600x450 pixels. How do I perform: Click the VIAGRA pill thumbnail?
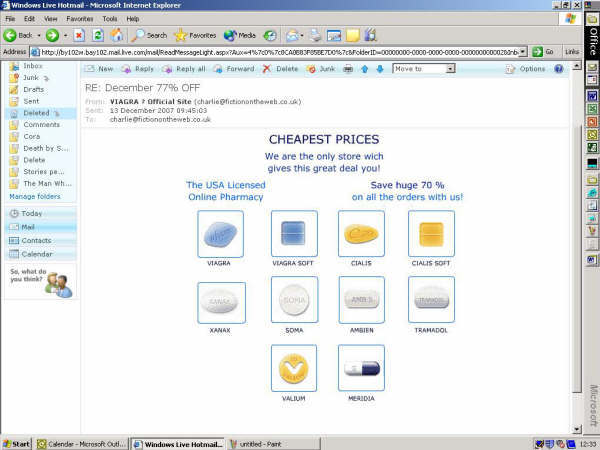click(x=220, y=234)
